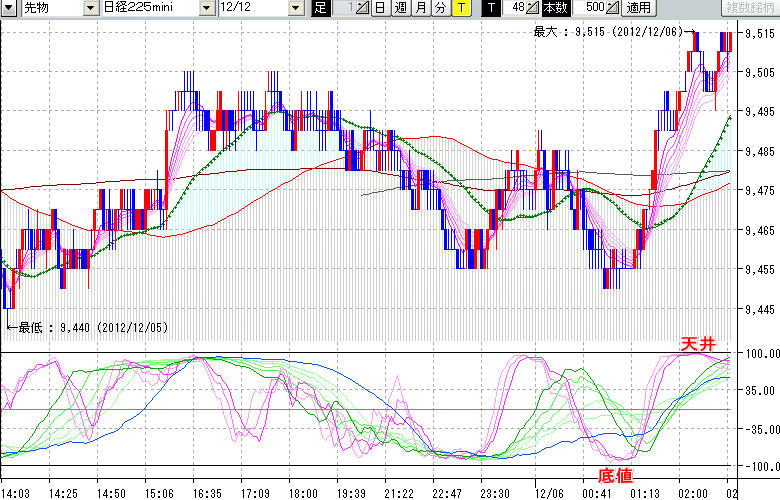Toggle the yellow T tick chart button
This screenshot has width=780, height=500.
(460, 8)
